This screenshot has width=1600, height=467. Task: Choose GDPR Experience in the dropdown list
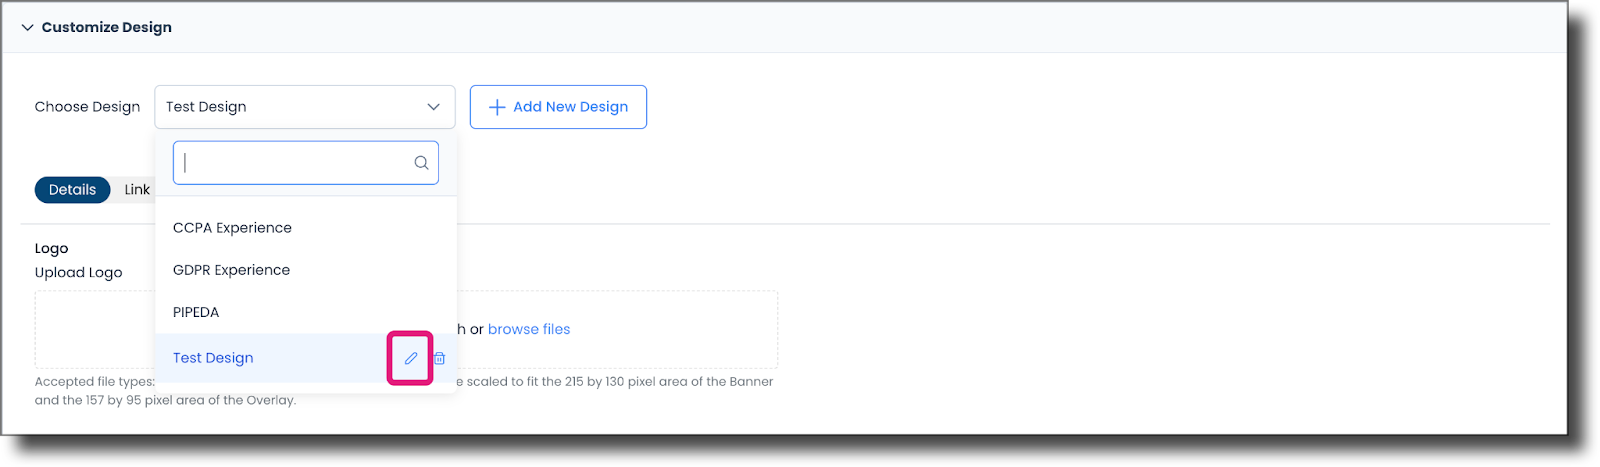(x=231, y=270)
